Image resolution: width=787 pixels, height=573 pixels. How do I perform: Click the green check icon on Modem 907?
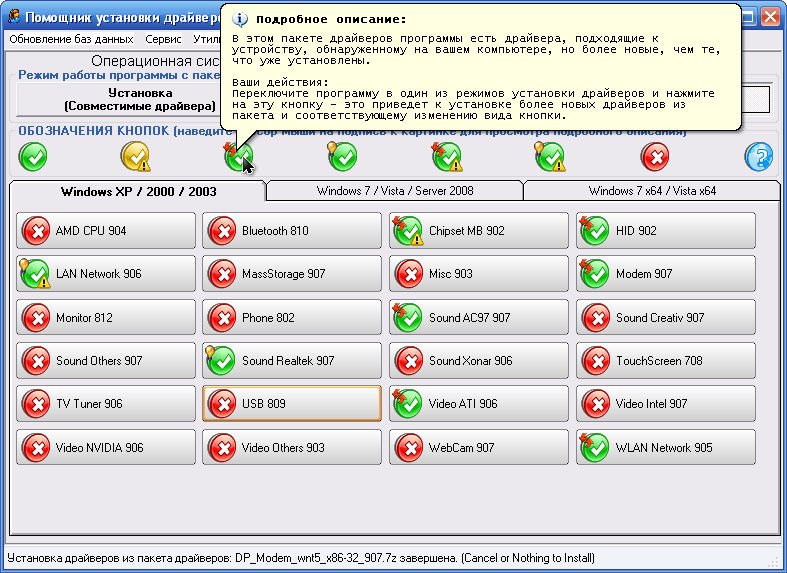click(x=595, y=273)
